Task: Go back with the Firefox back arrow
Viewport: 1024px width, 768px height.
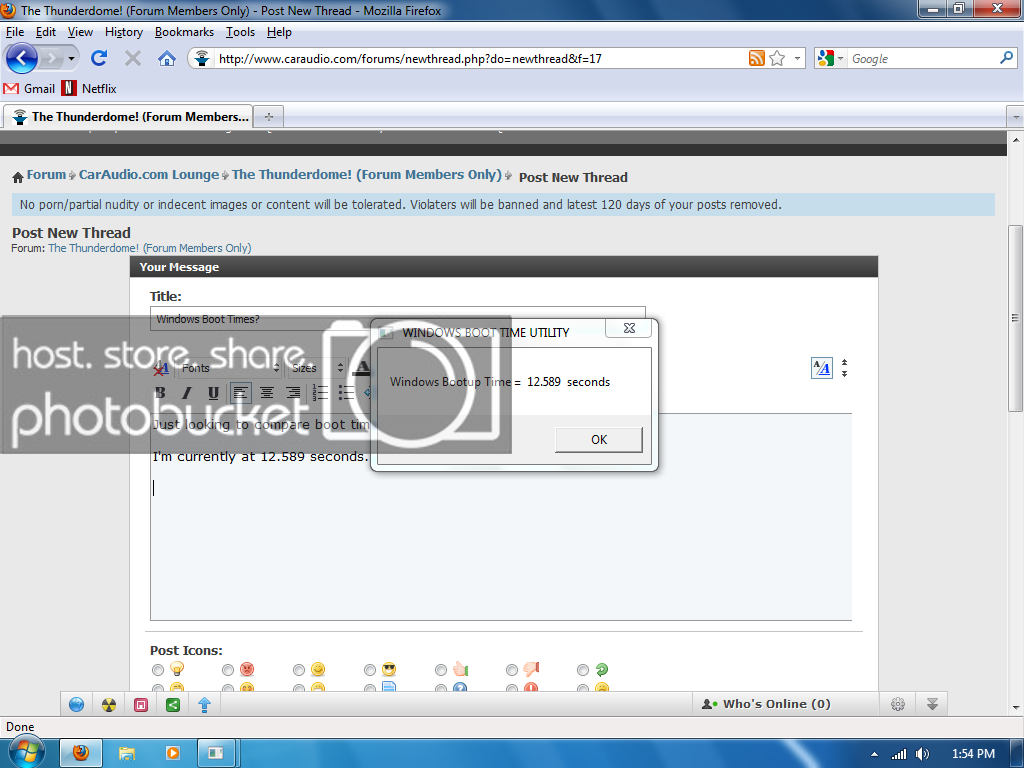Action: [22, 58]
